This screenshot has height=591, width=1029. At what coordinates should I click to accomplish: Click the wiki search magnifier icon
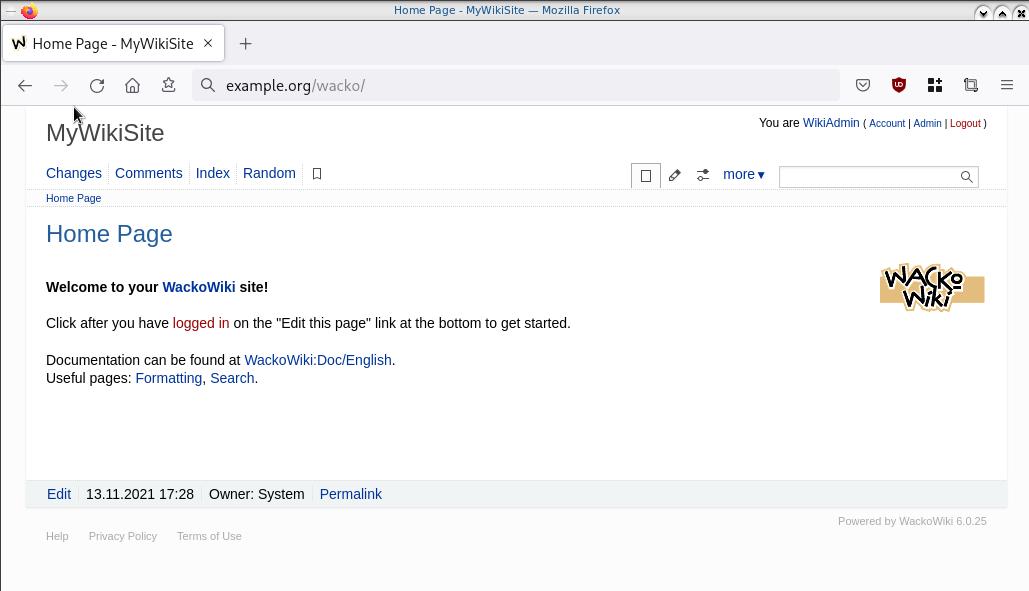[x=966, y=177]
